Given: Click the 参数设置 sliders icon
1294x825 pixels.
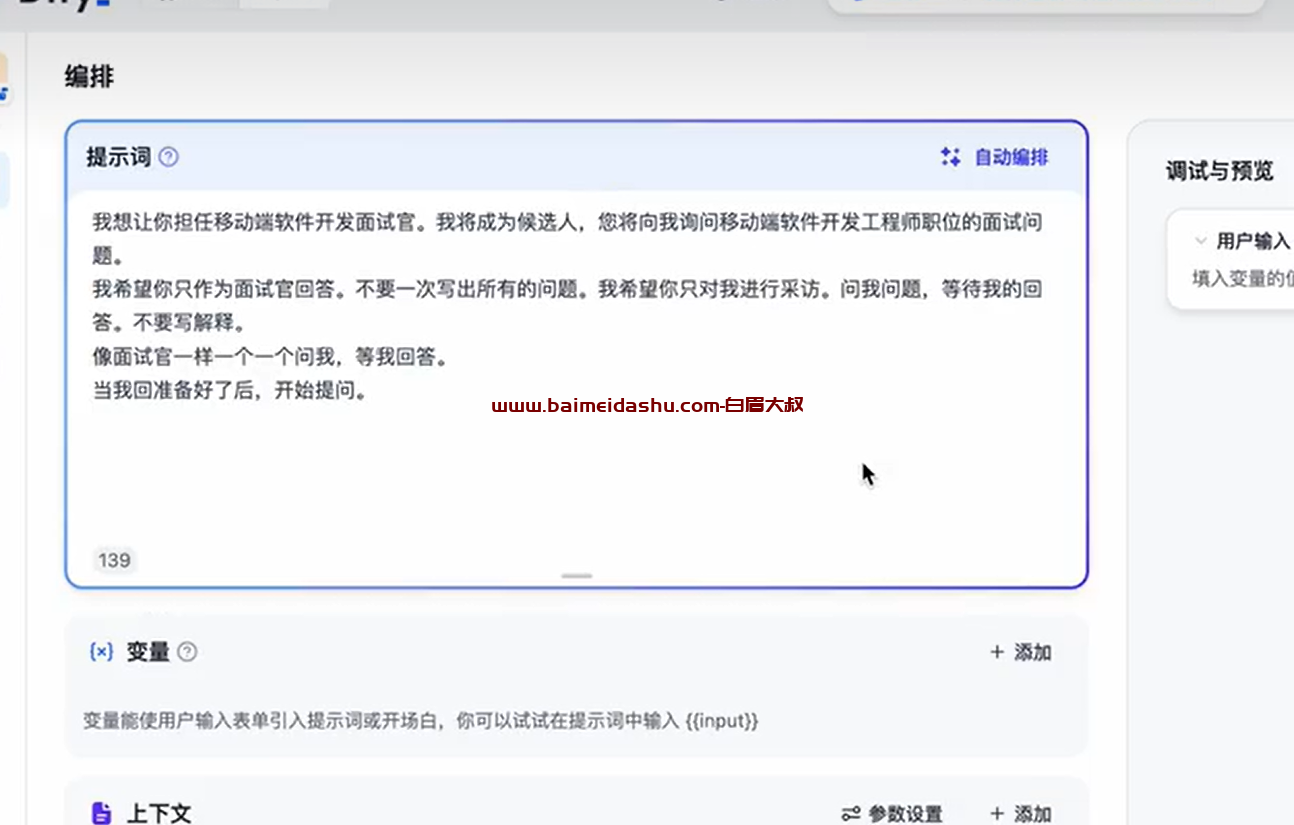Looking at the screenshot, I should 851,814.
